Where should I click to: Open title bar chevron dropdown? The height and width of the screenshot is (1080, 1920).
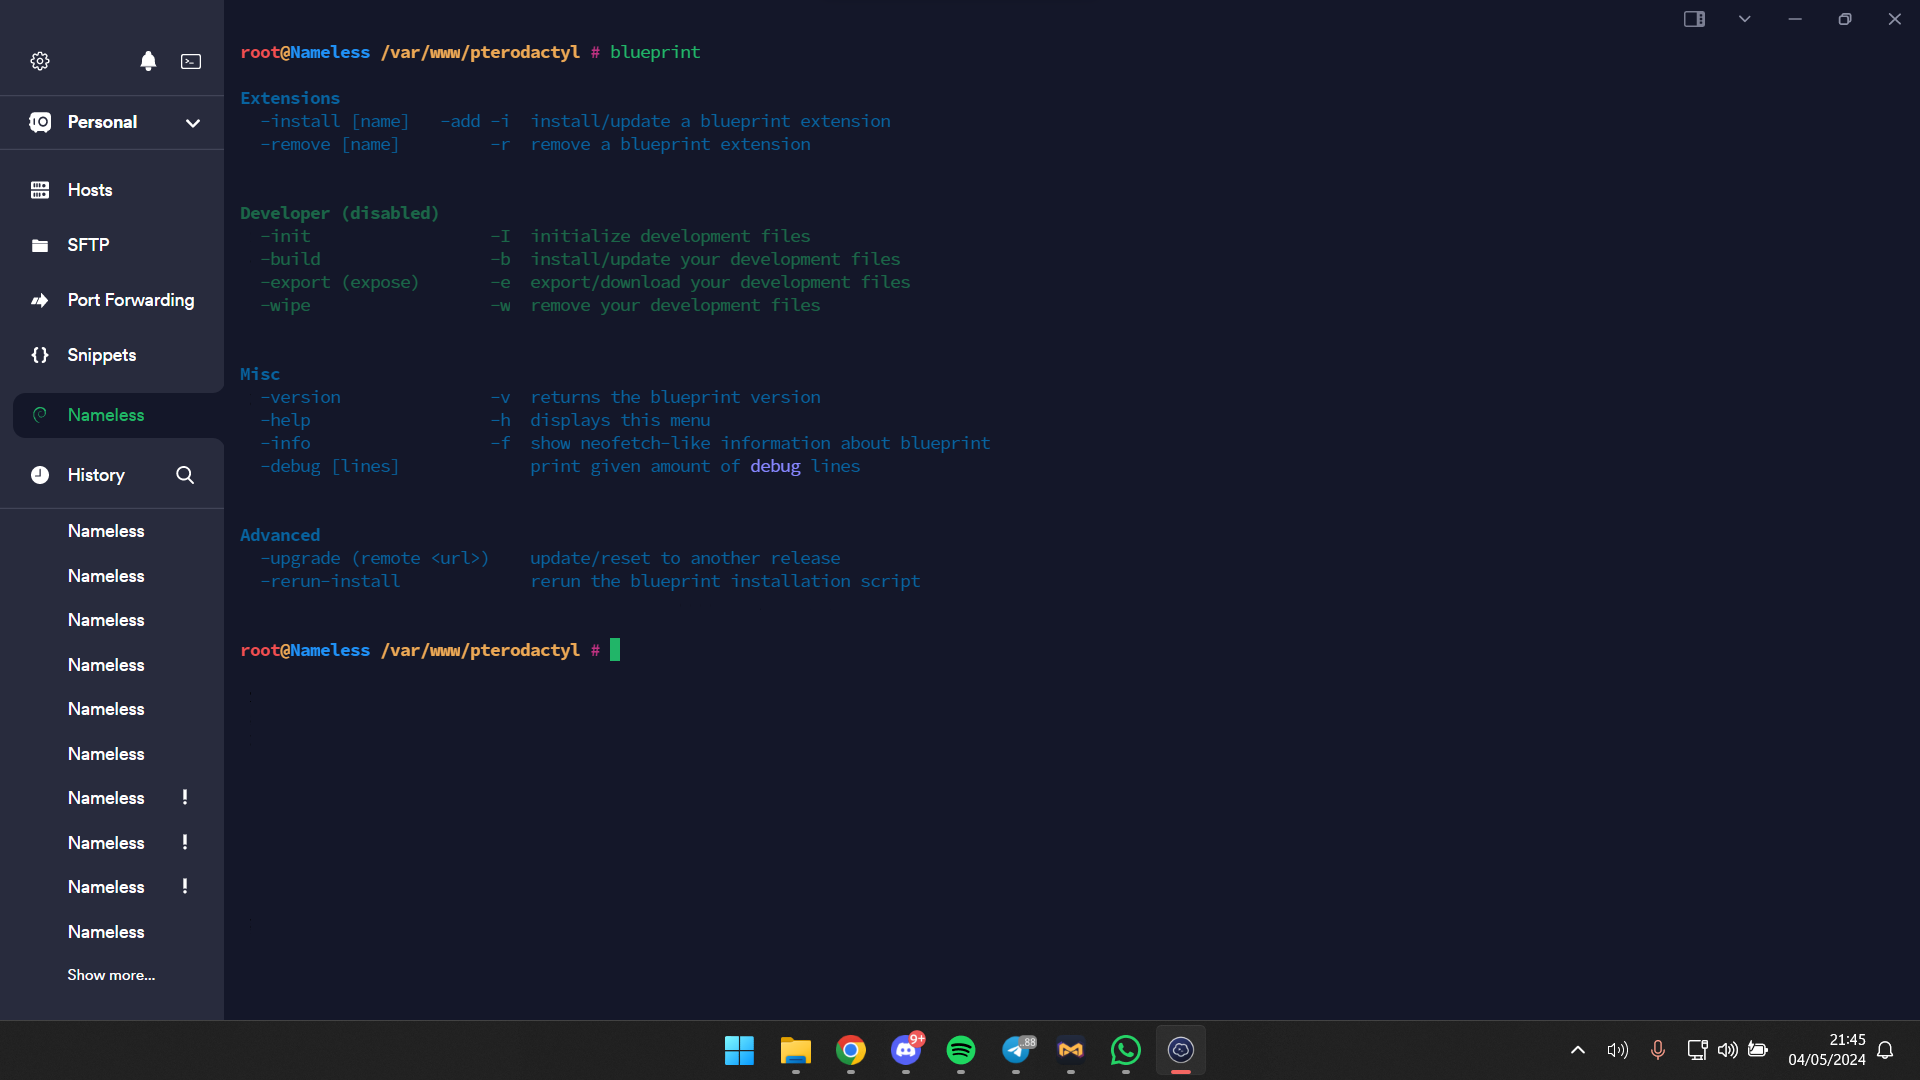tap(1745, 19)
